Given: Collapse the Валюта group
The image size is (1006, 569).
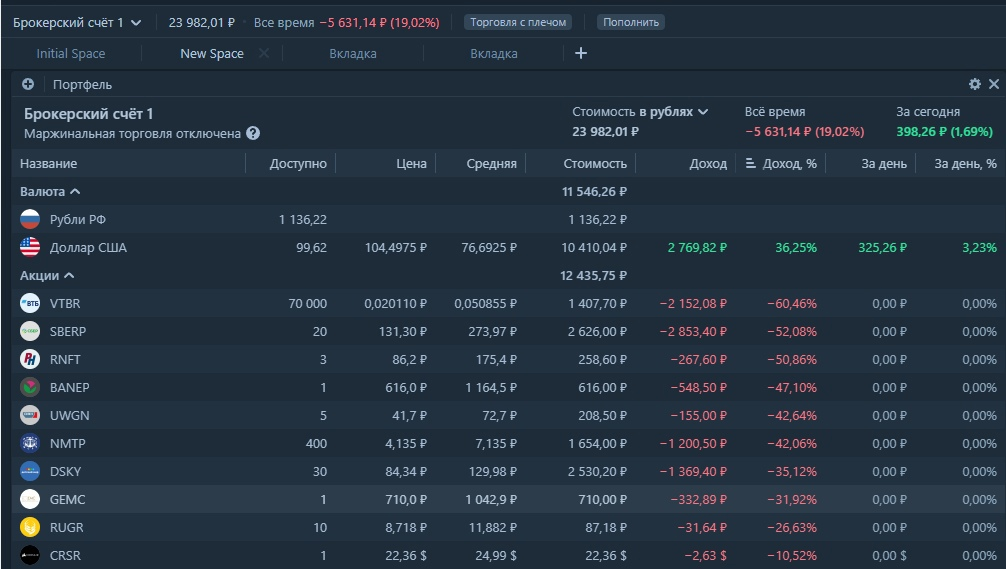Looking at the screenshot, I should [75, 191].
